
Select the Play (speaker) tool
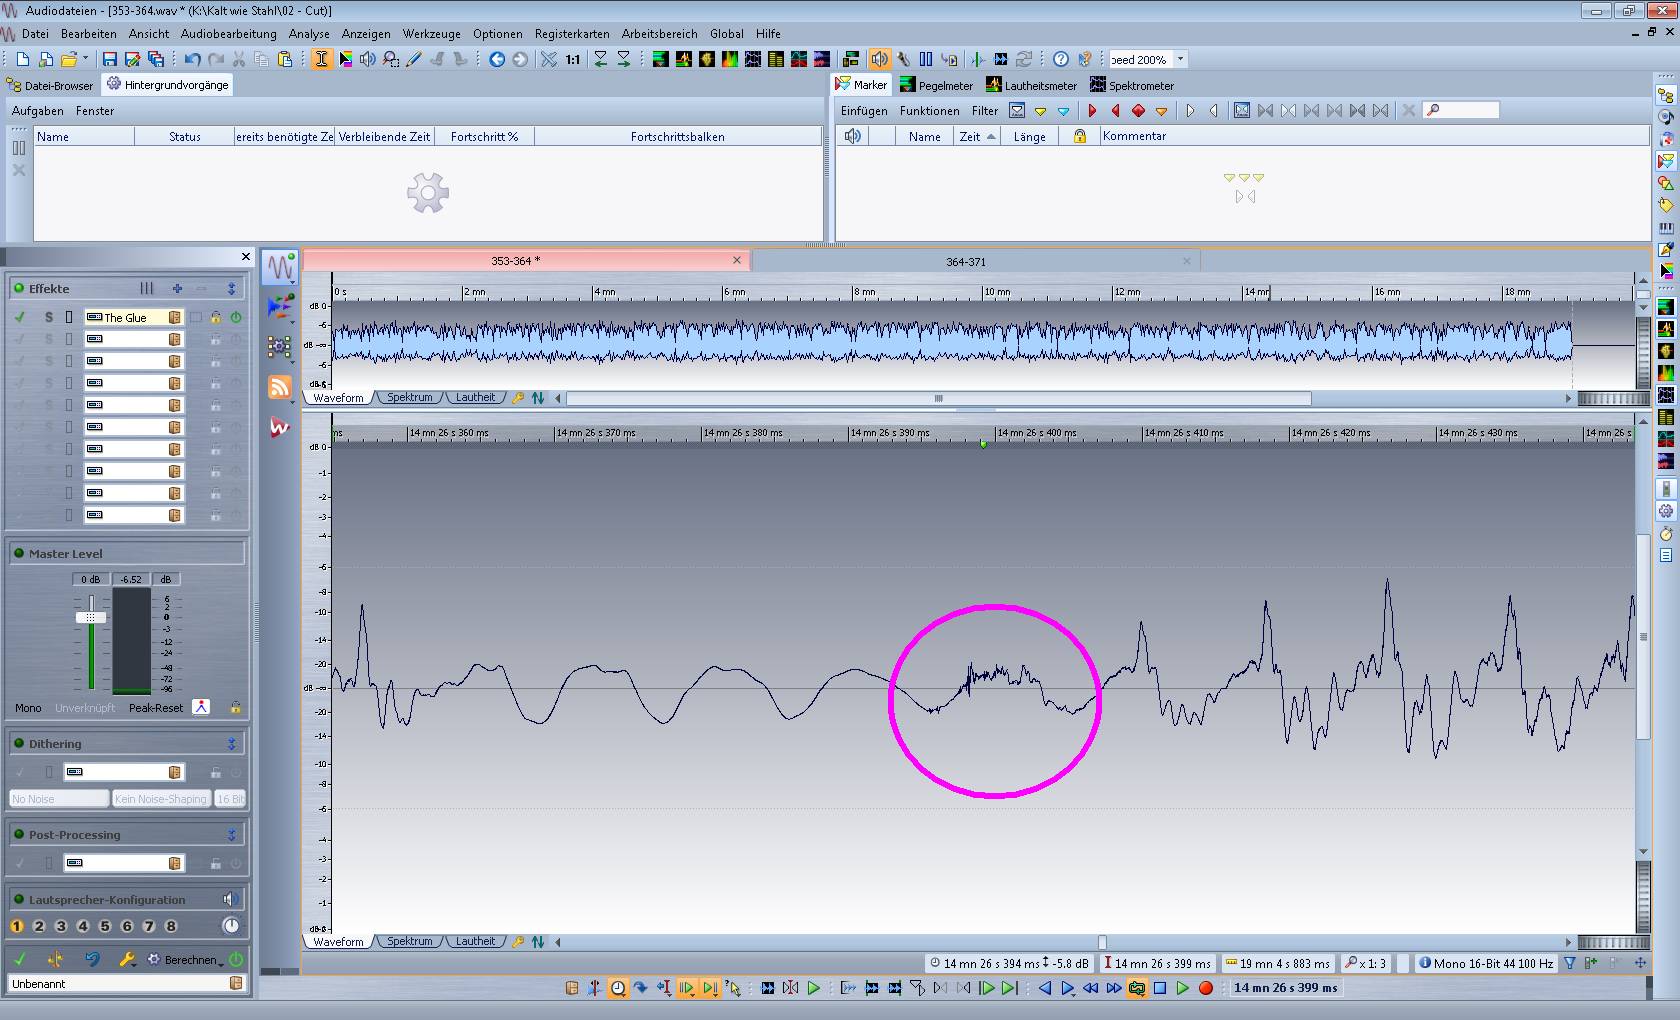click(x=368, y=60)
